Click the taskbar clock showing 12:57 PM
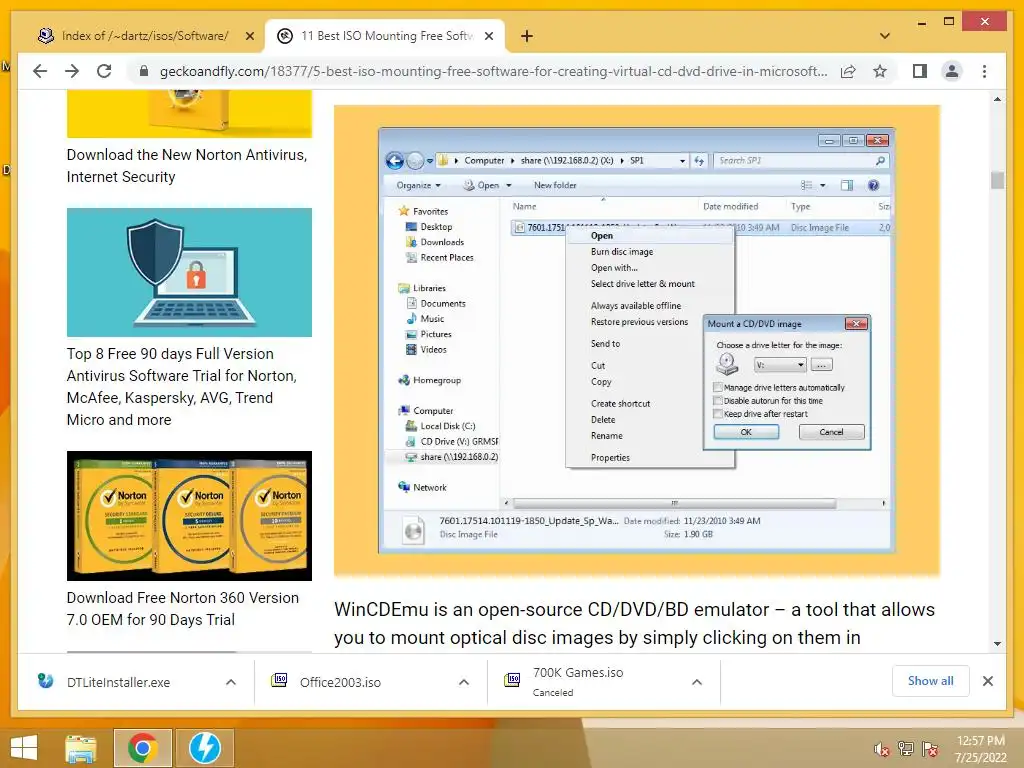This screenshot has height=768, width=1024. tap(980, 749)
